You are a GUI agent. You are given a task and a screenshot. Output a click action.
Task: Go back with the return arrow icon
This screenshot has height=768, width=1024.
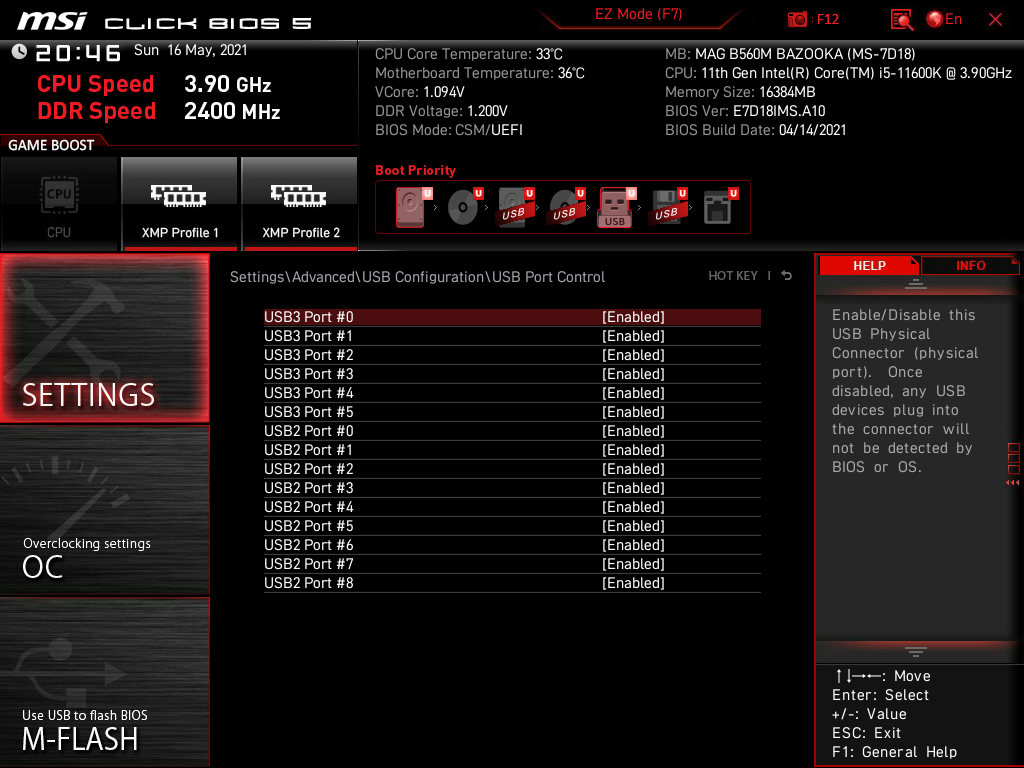[787, 276]
